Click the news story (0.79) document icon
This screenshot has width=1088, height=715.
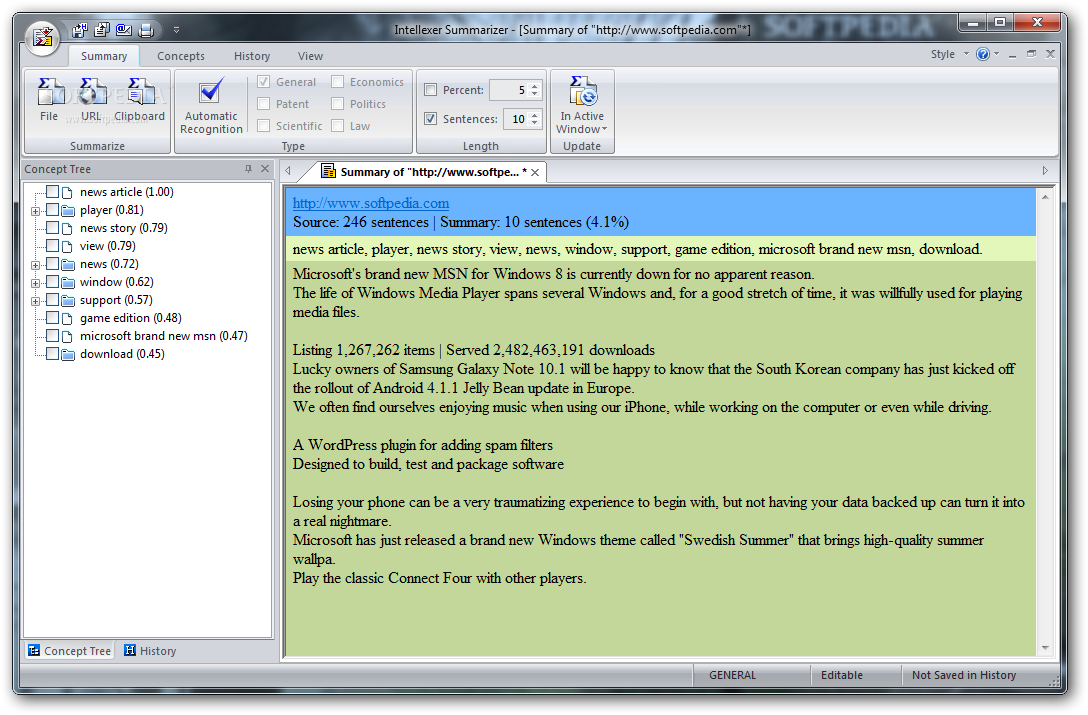pyautogui.click(x=67, y=228)
